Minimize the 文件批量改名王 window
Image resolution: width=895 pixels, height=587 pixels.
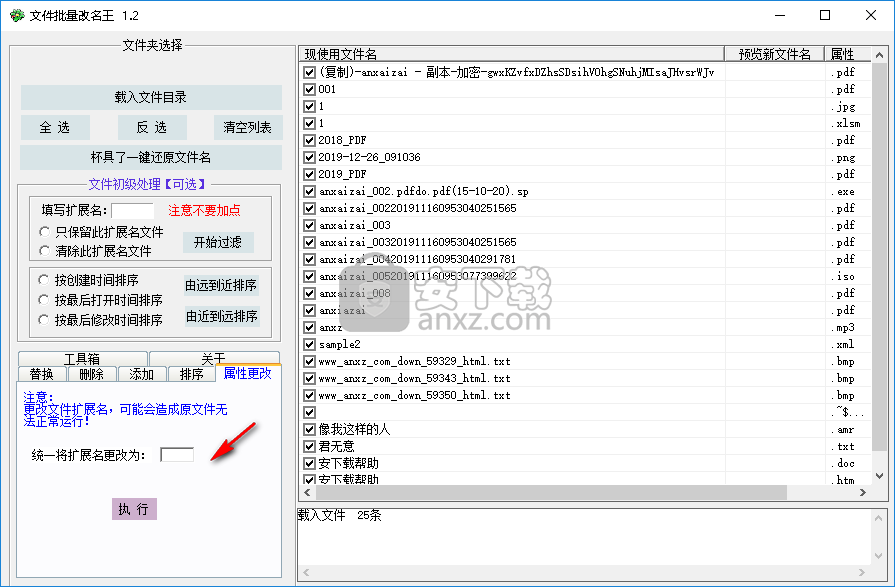pos(780,15)
